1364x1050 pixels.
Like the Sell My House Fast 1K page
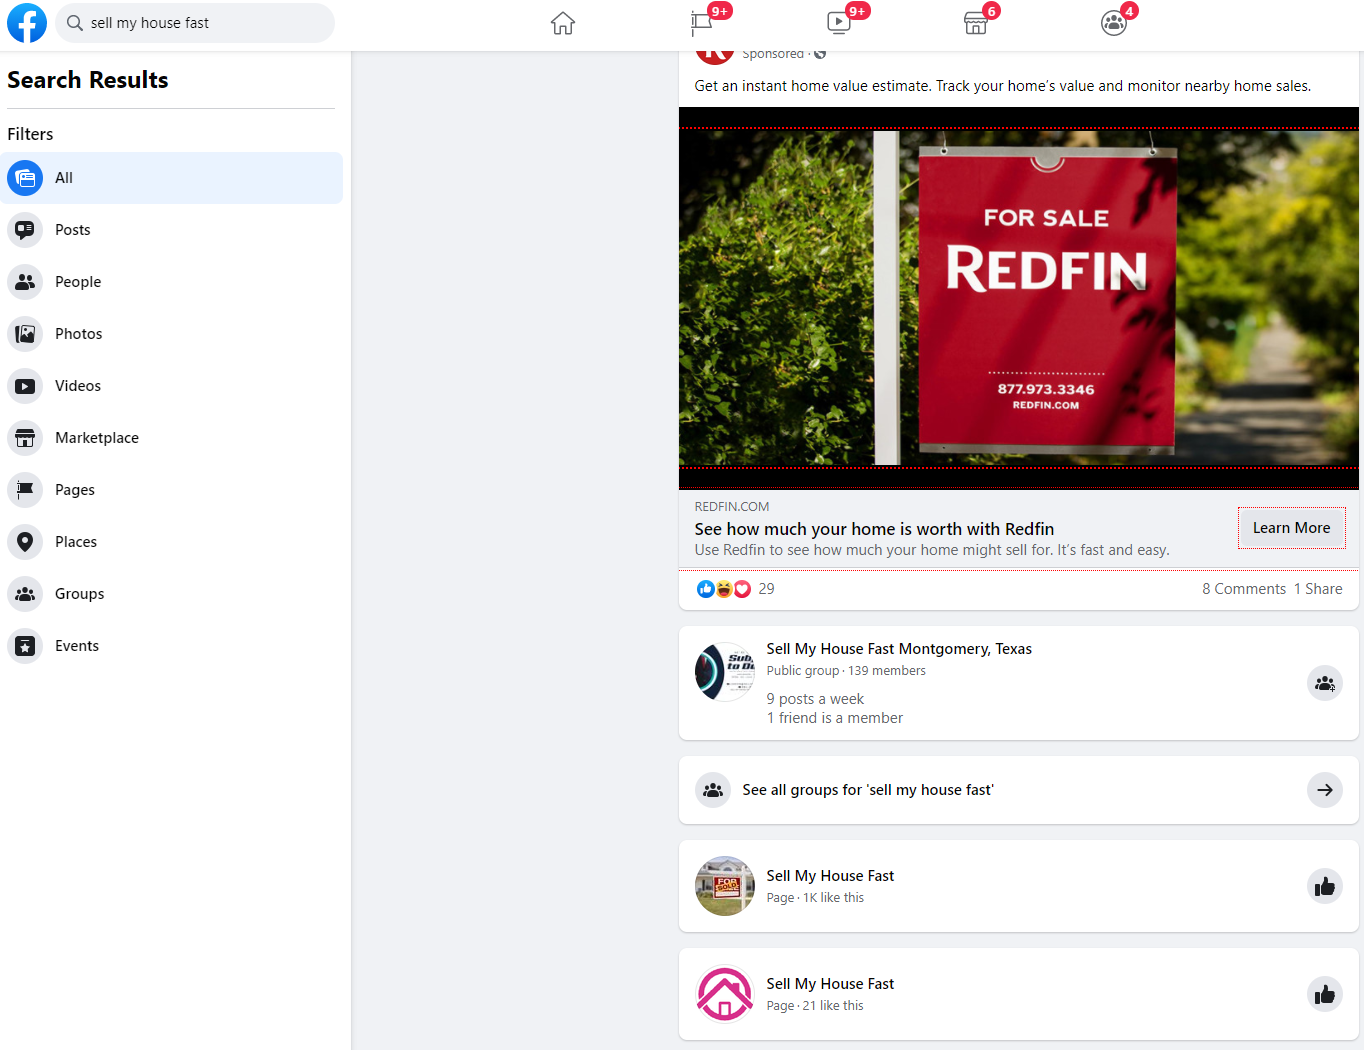pos(1324,887)
